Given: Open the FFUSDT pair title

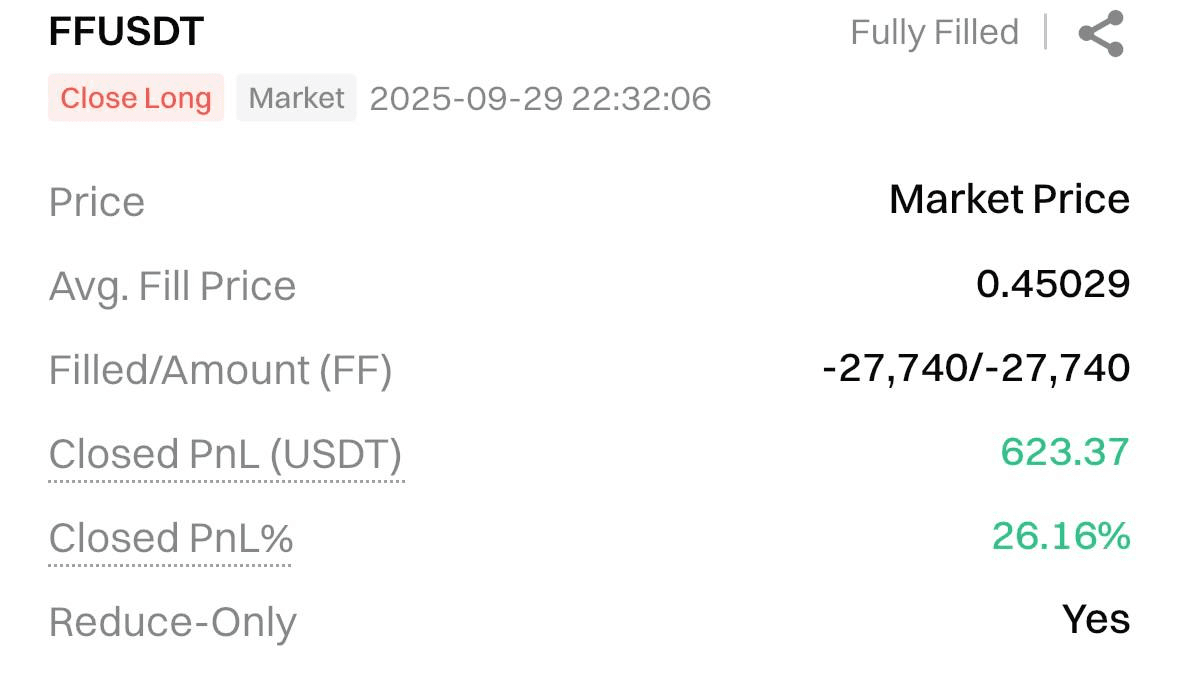Looking at the screenshot, I should pos(126,32).
